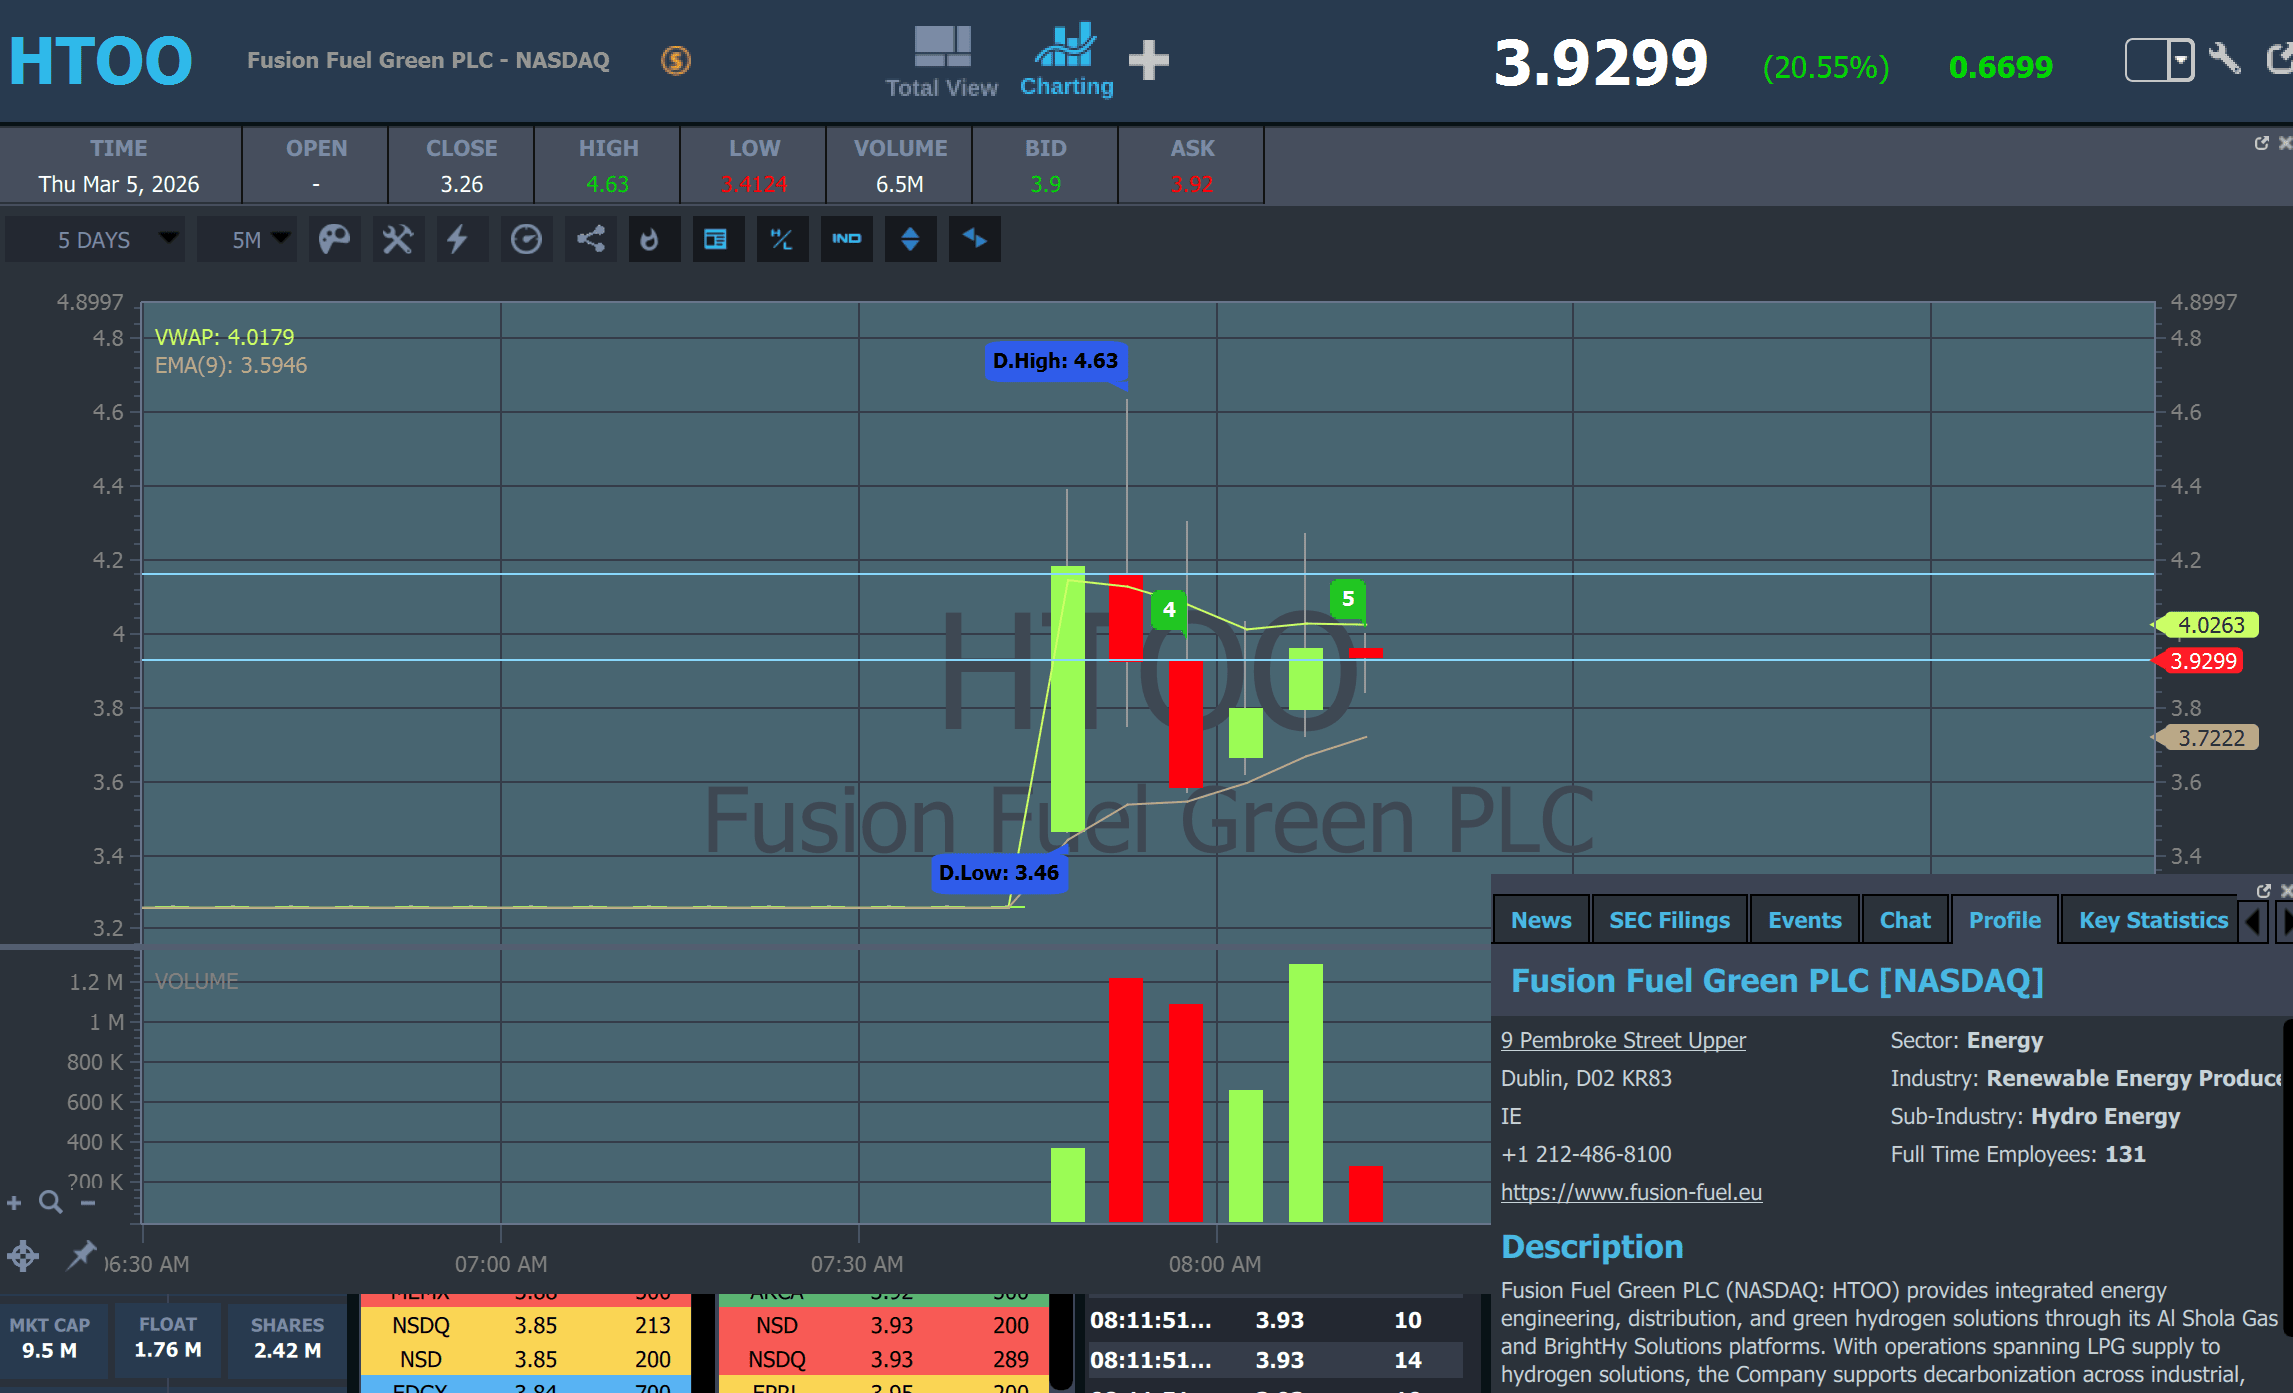Image resolution: width=2293 pixels, height=1393 pixels.
Task: Open the chart color palette settings
Action: (334, 240)
